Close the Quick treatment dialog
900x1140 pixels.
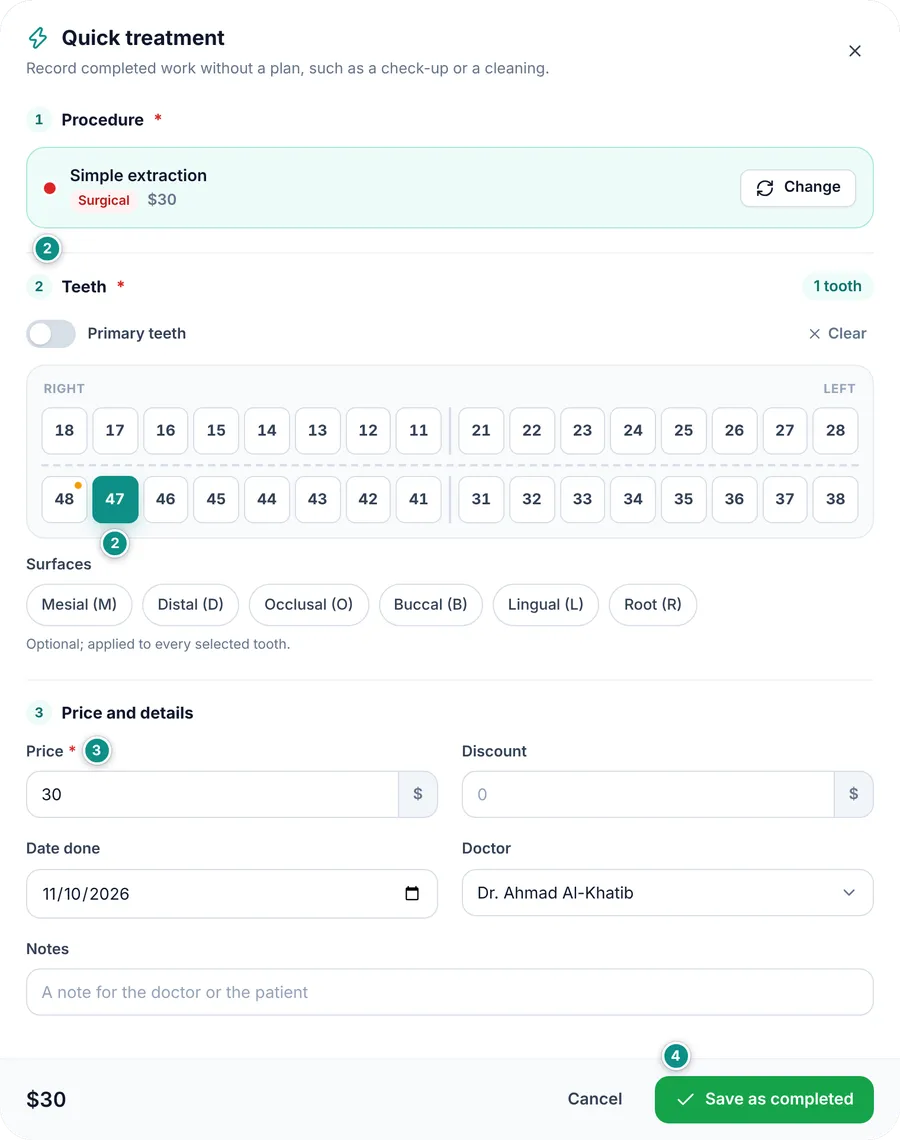[x=855, y=51]
